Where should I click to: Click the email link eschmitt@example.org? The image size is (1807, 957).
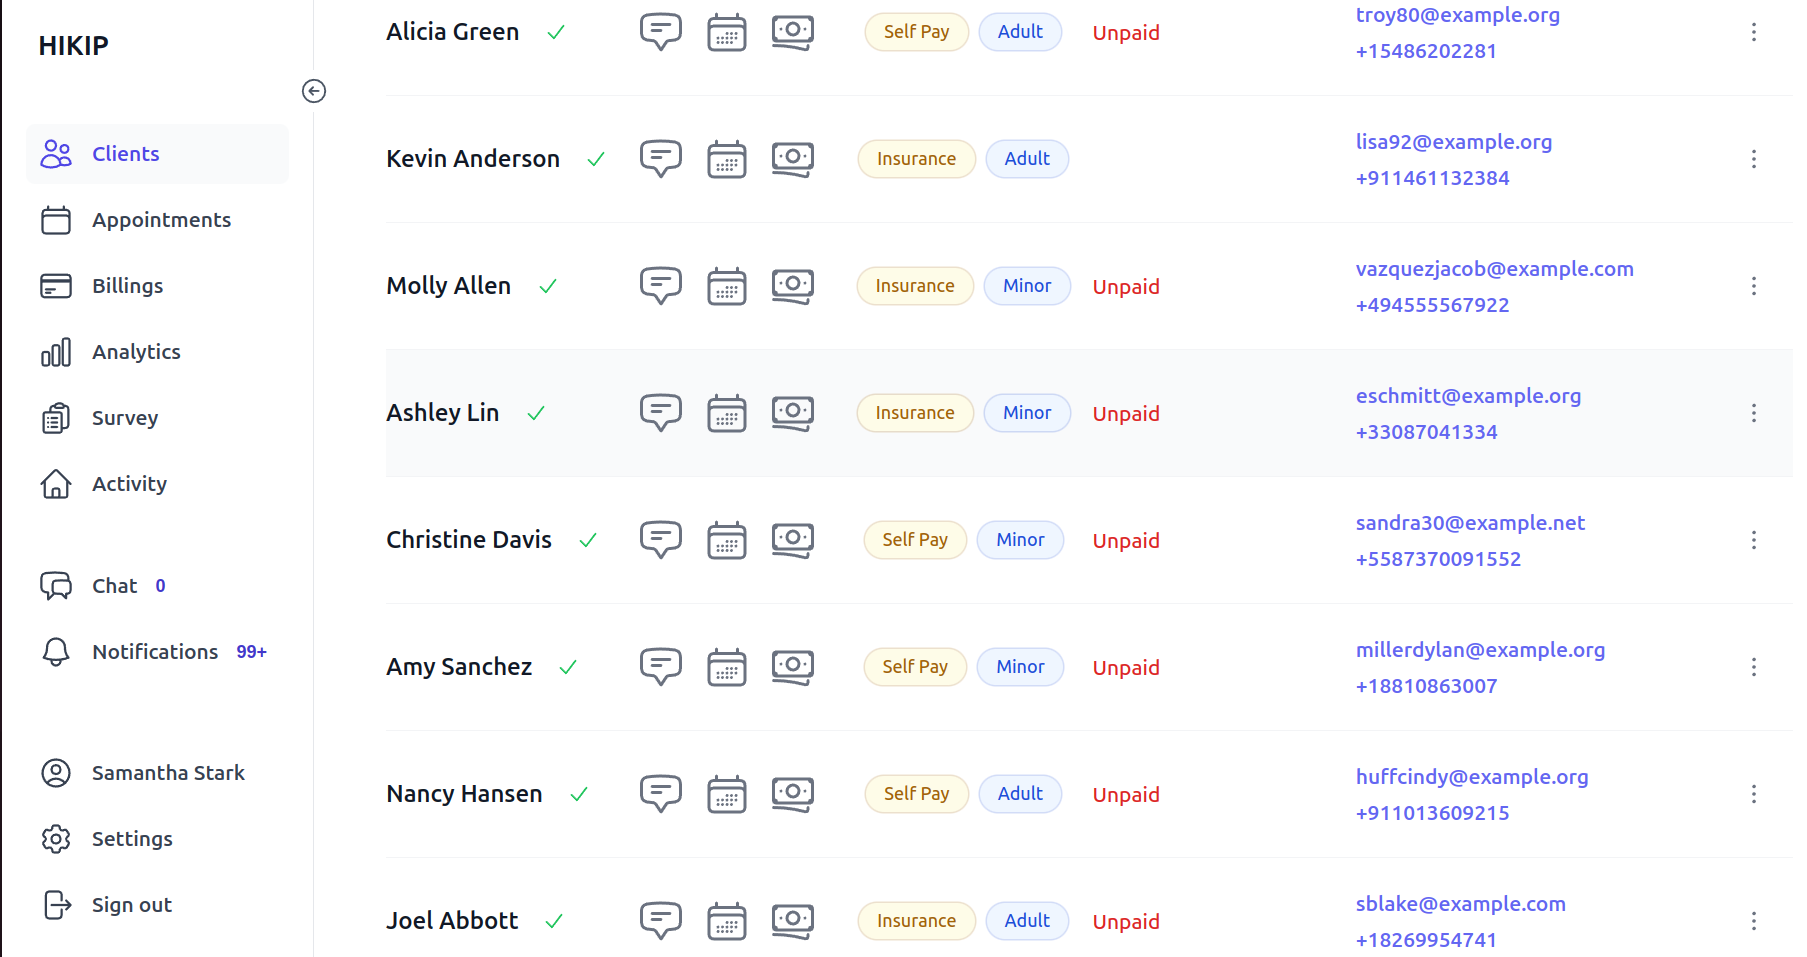pyautogui.click(x=1468, y=396)
